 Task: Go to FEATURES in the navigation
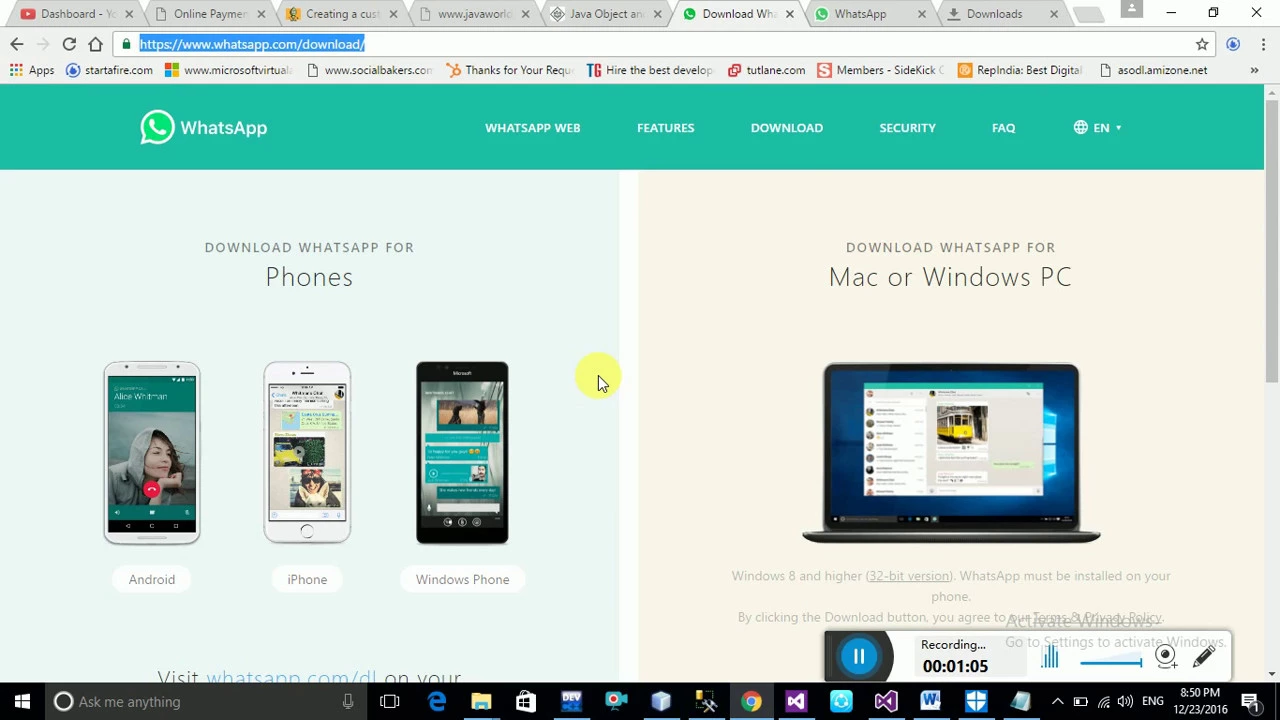point(665,128)
